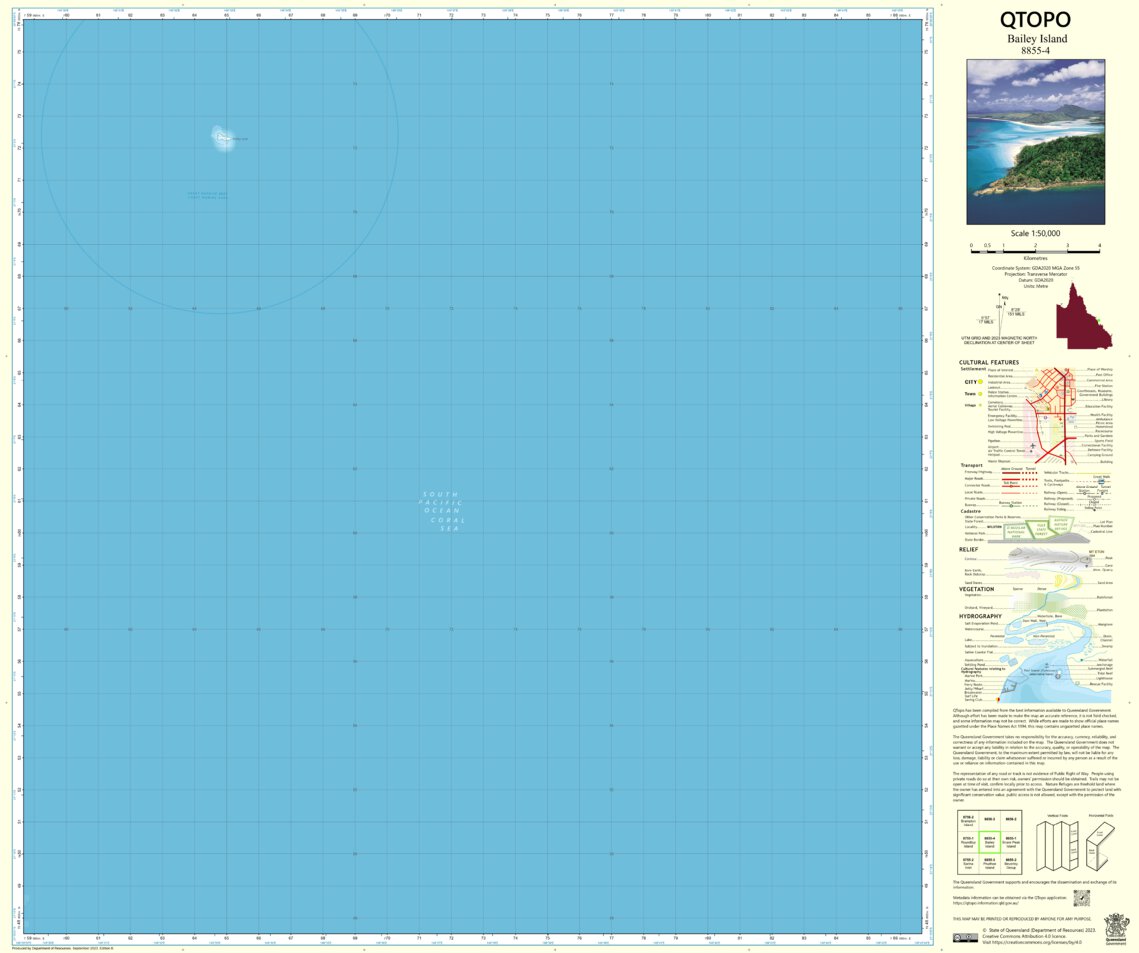This screenshot has height=953, width=1139.
Task: Click the metadata QR code
Action: (1082, 898)
